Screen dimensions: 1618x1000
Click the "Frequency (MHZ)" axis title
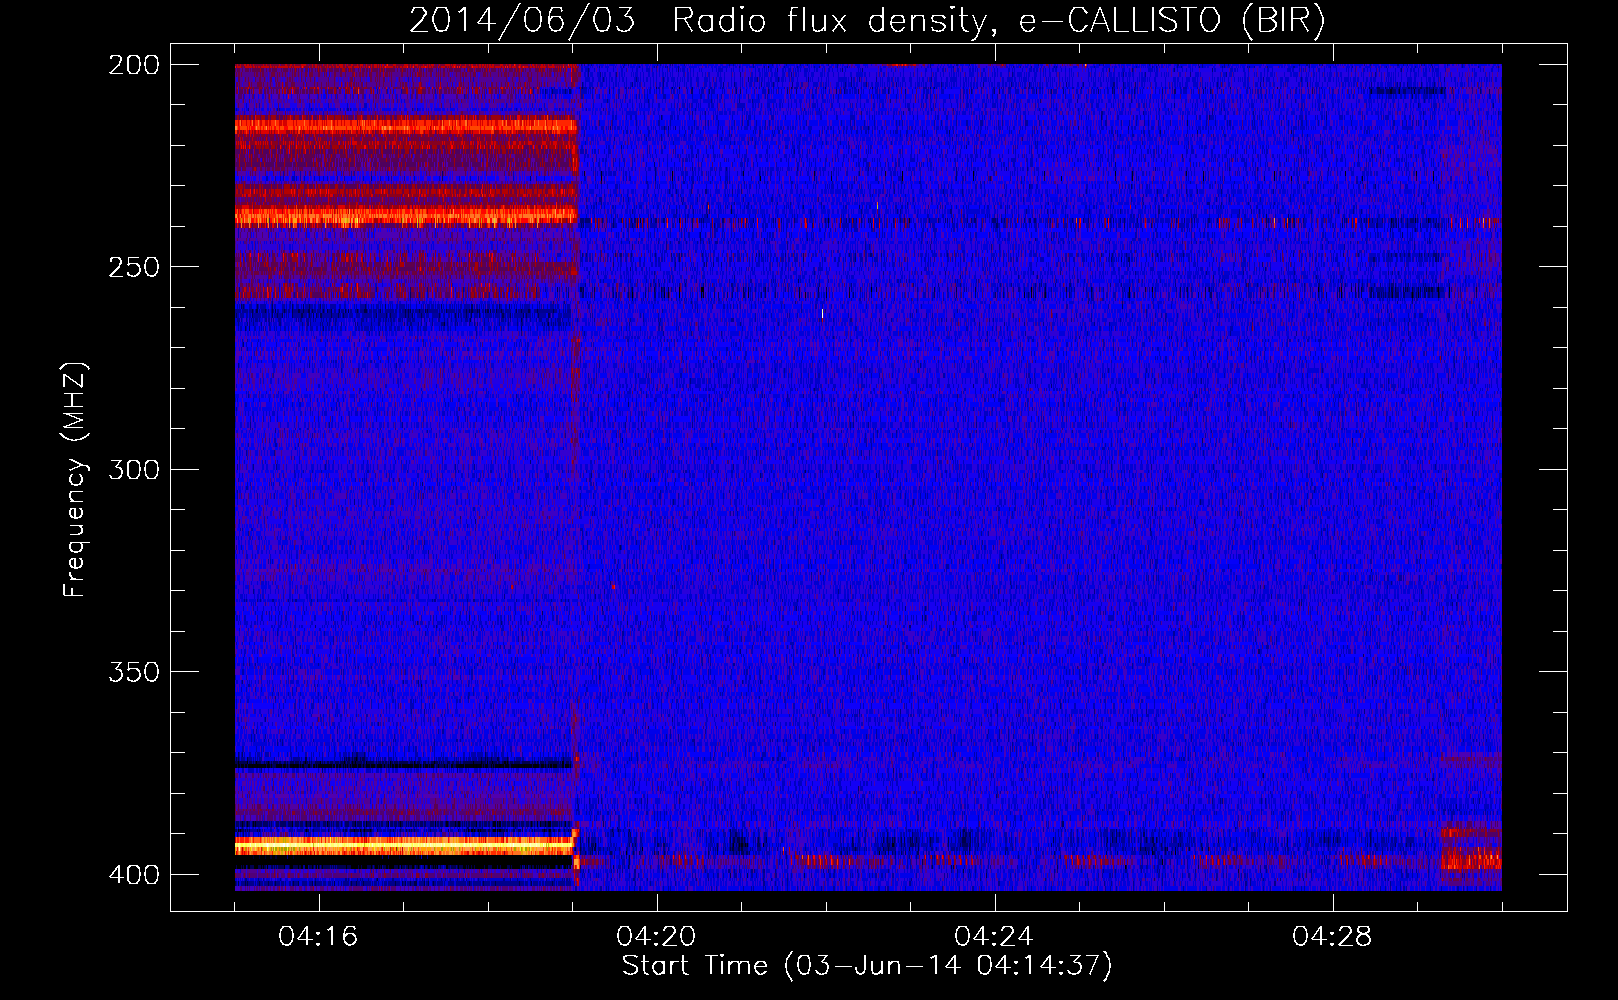tap(75, 480)
